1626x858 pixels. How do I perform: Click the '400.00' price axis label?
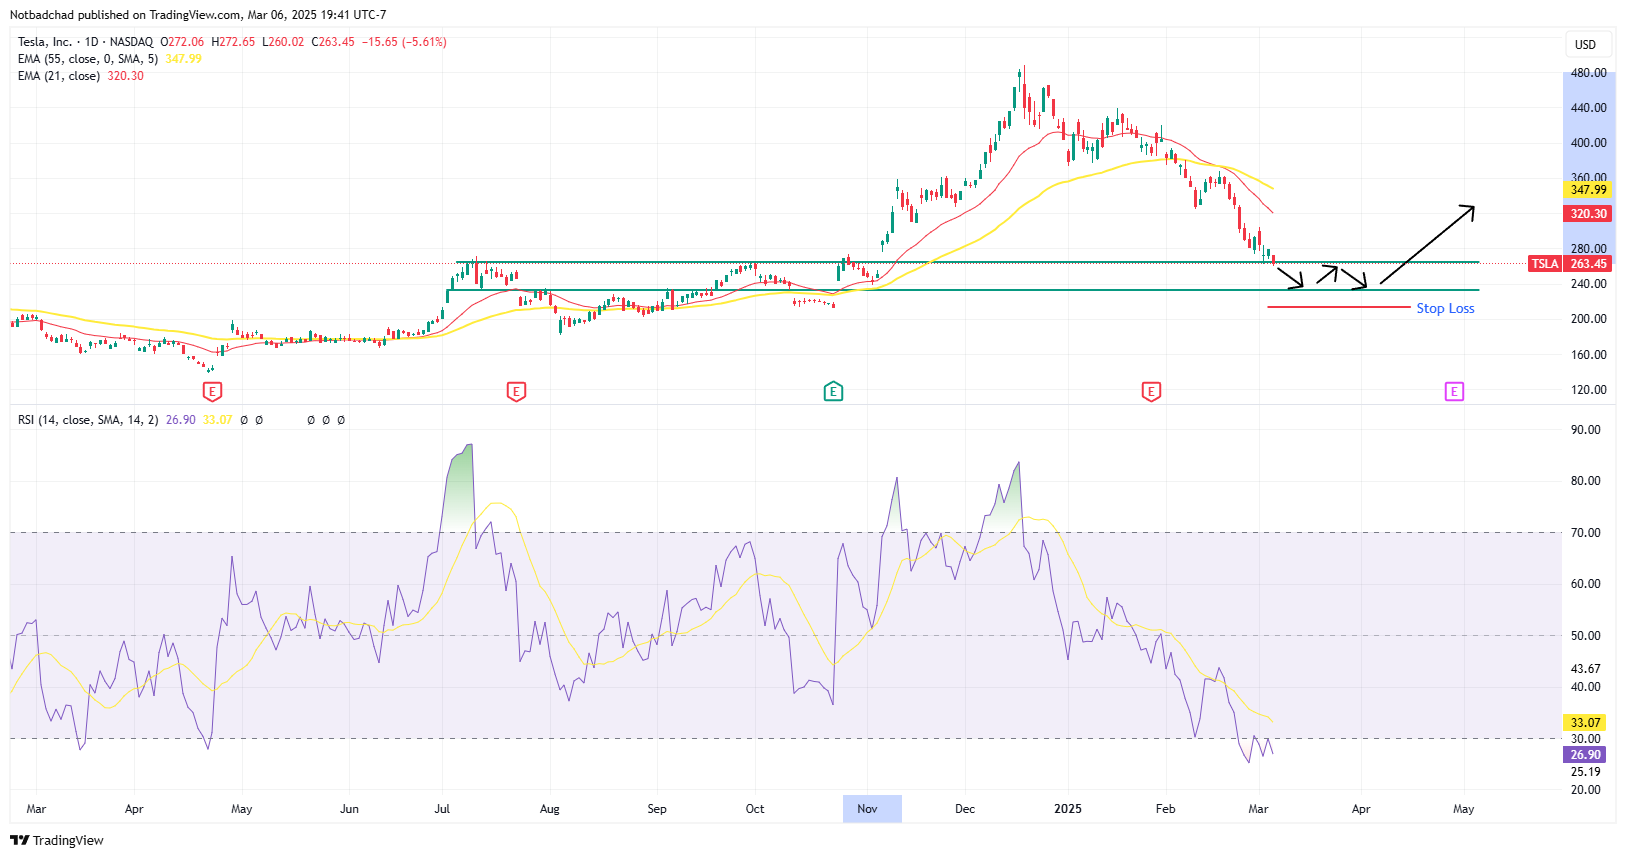1588,143
